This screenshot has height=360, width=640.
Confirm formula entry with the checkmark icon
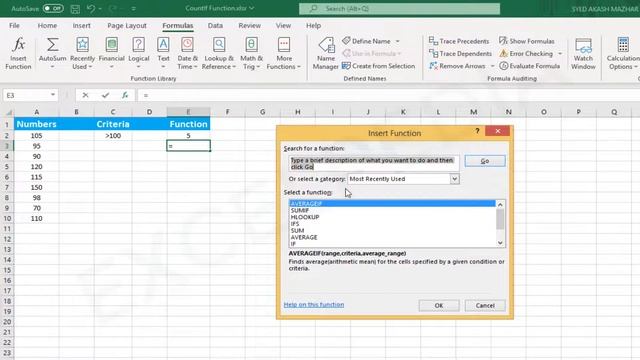[105, 95]
